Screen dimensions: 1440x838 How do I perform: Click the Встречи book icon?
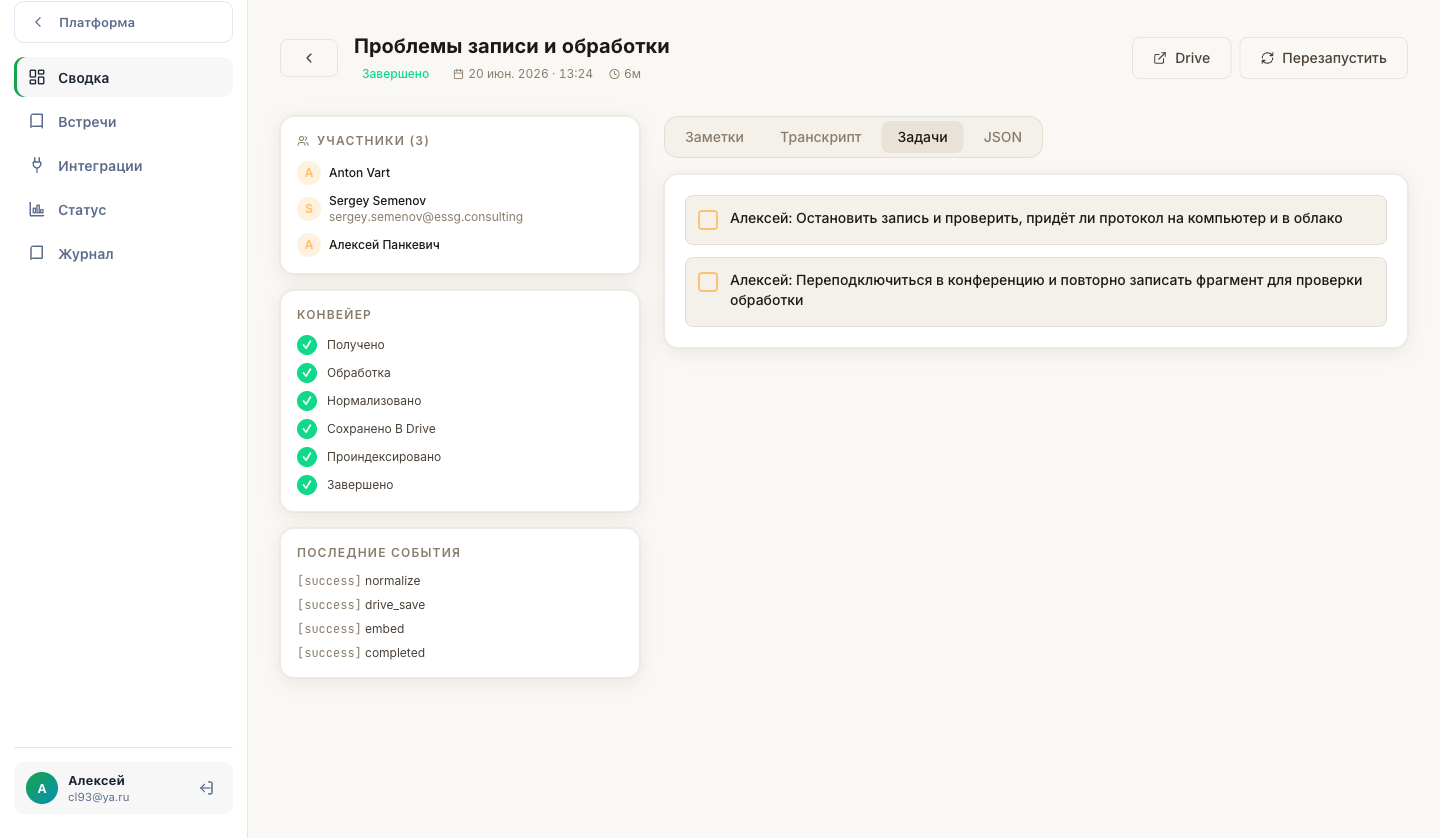click(x=37, y=121)
